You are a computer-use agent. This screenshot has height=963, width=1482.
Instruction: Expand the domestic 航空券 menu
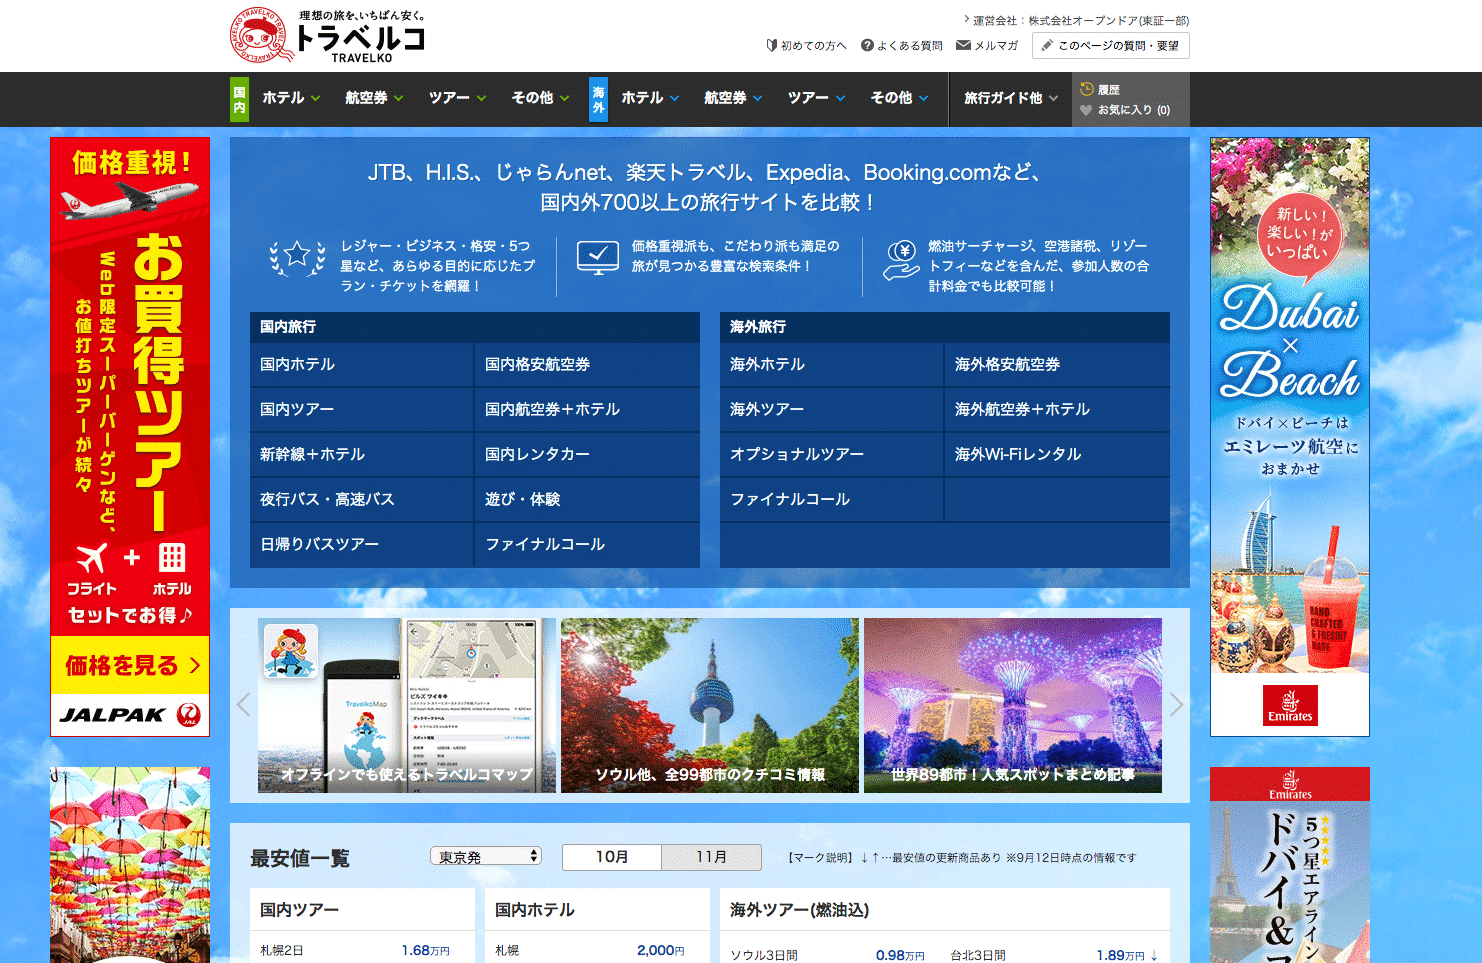pyautogui.click(x=374, y=98)
